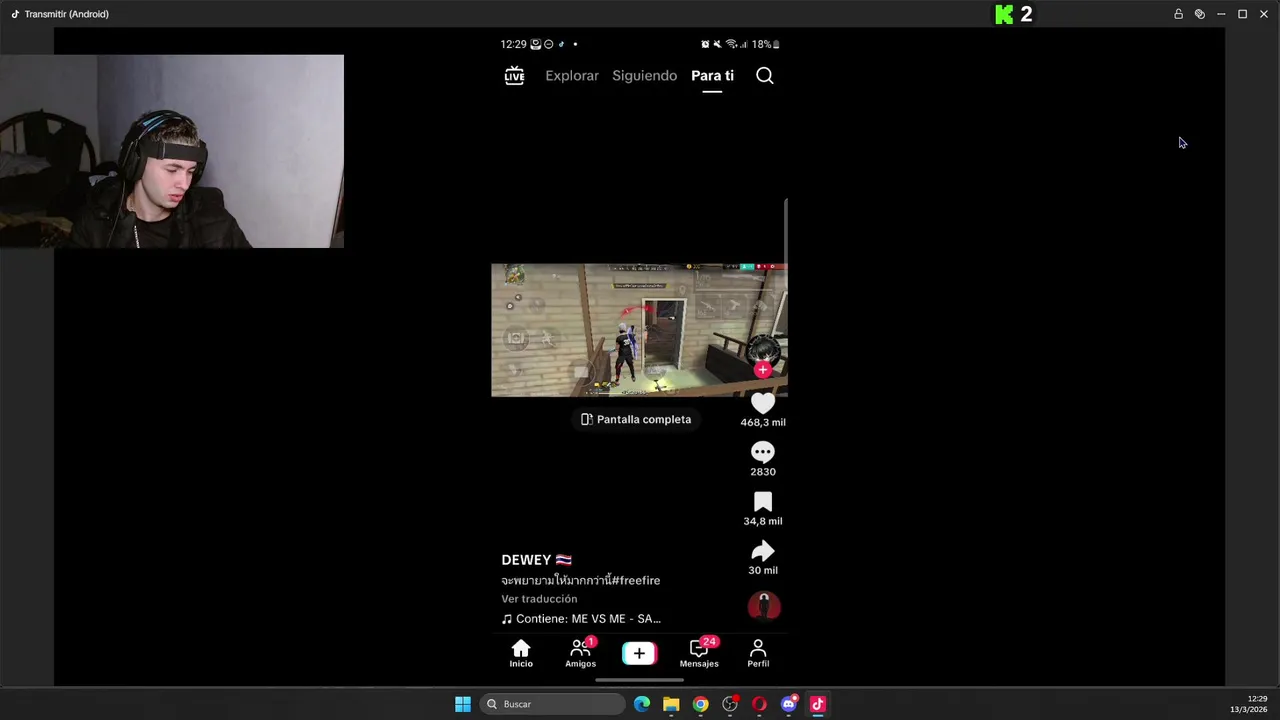Open File Explorer from taskbar
This screenshot has width=1280, height=720.
tap(671, 704)
